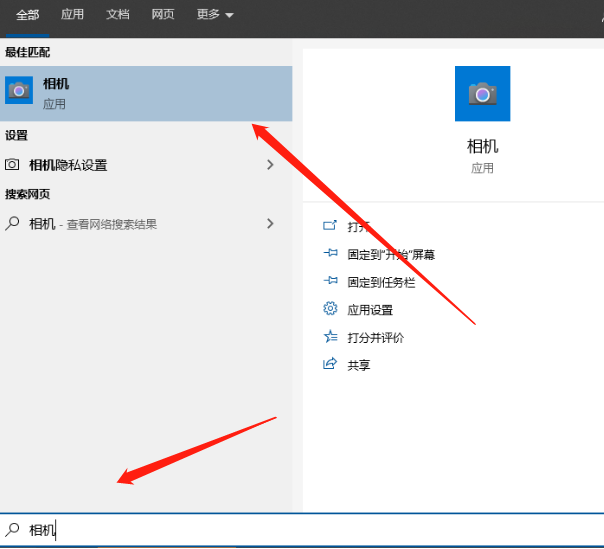
Task: Click the search box containing 相机
Action: pyautogui.click(x=302, y=530)
